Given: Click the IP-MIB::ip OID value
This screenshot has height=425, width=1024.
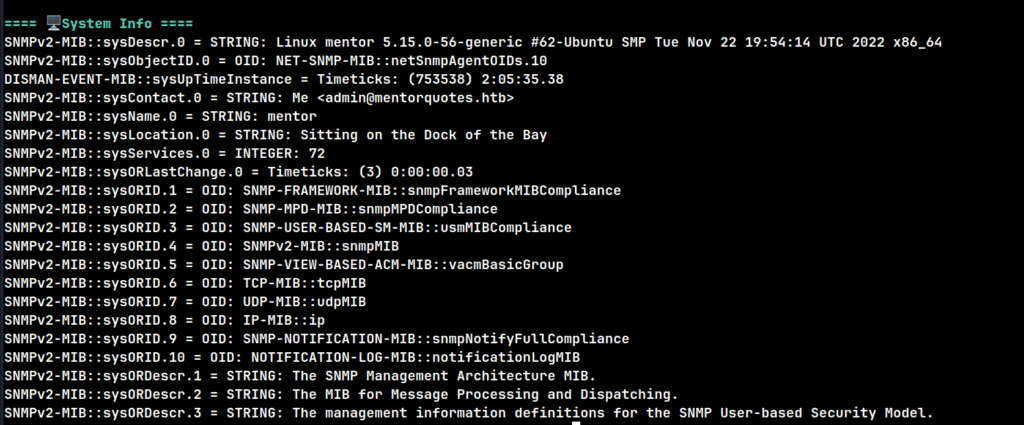Looking at the screenshot, I should [x=284, y=321].
